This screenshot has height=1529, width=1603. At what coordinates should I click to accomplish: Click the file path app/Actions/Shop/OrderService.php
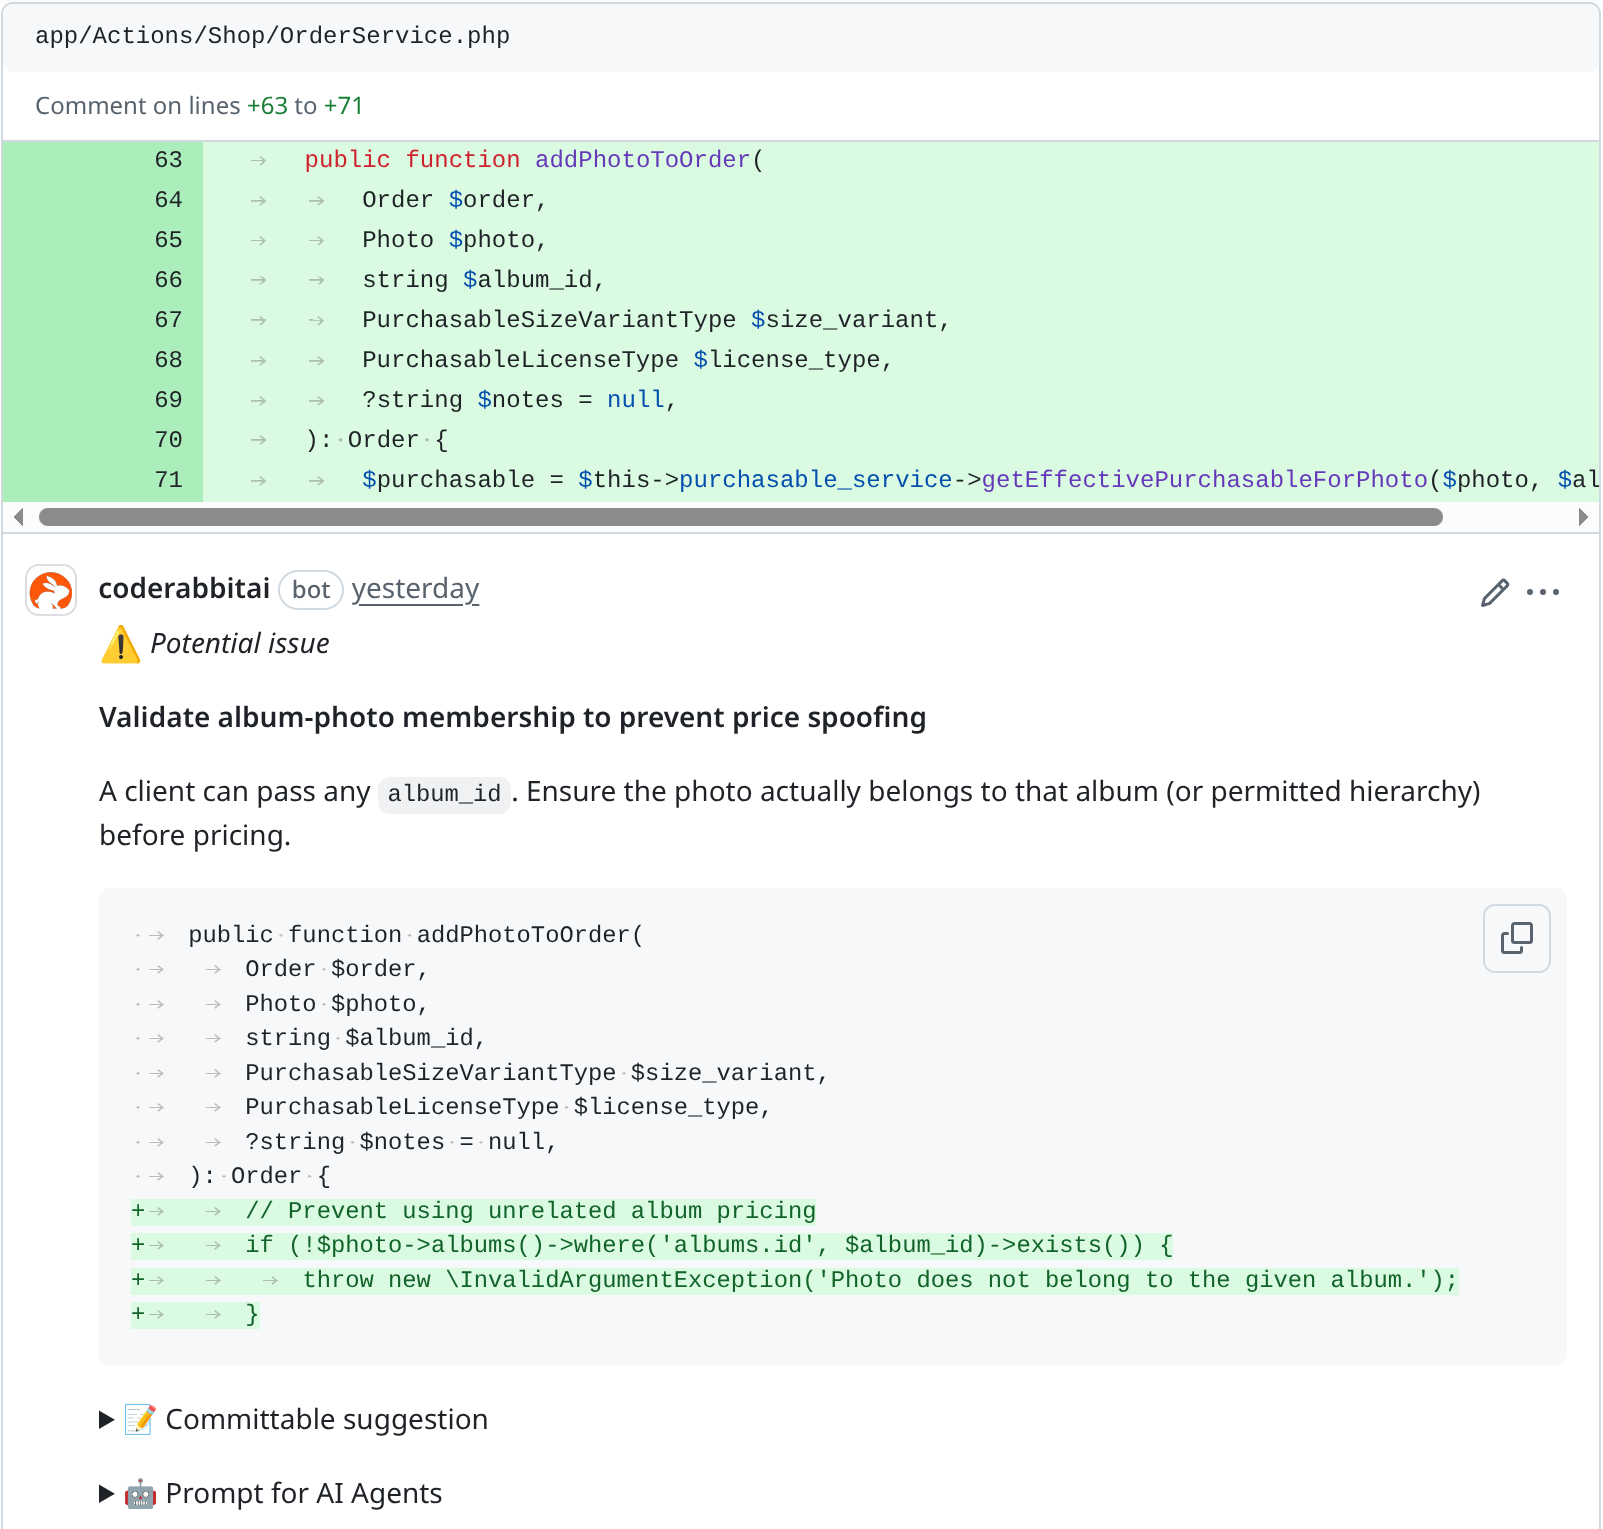coord(272,36)
